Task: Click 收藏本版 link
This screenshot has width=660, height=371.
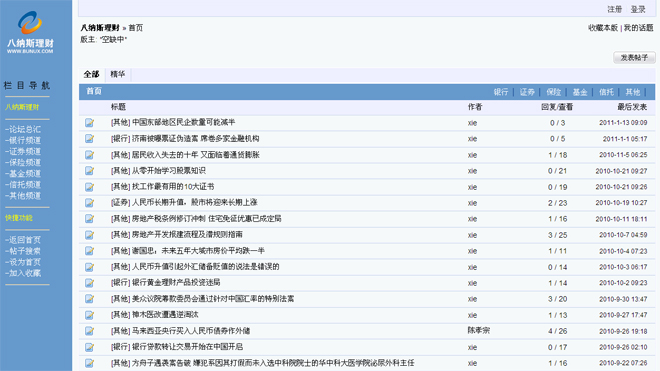Action: point(603,28)
